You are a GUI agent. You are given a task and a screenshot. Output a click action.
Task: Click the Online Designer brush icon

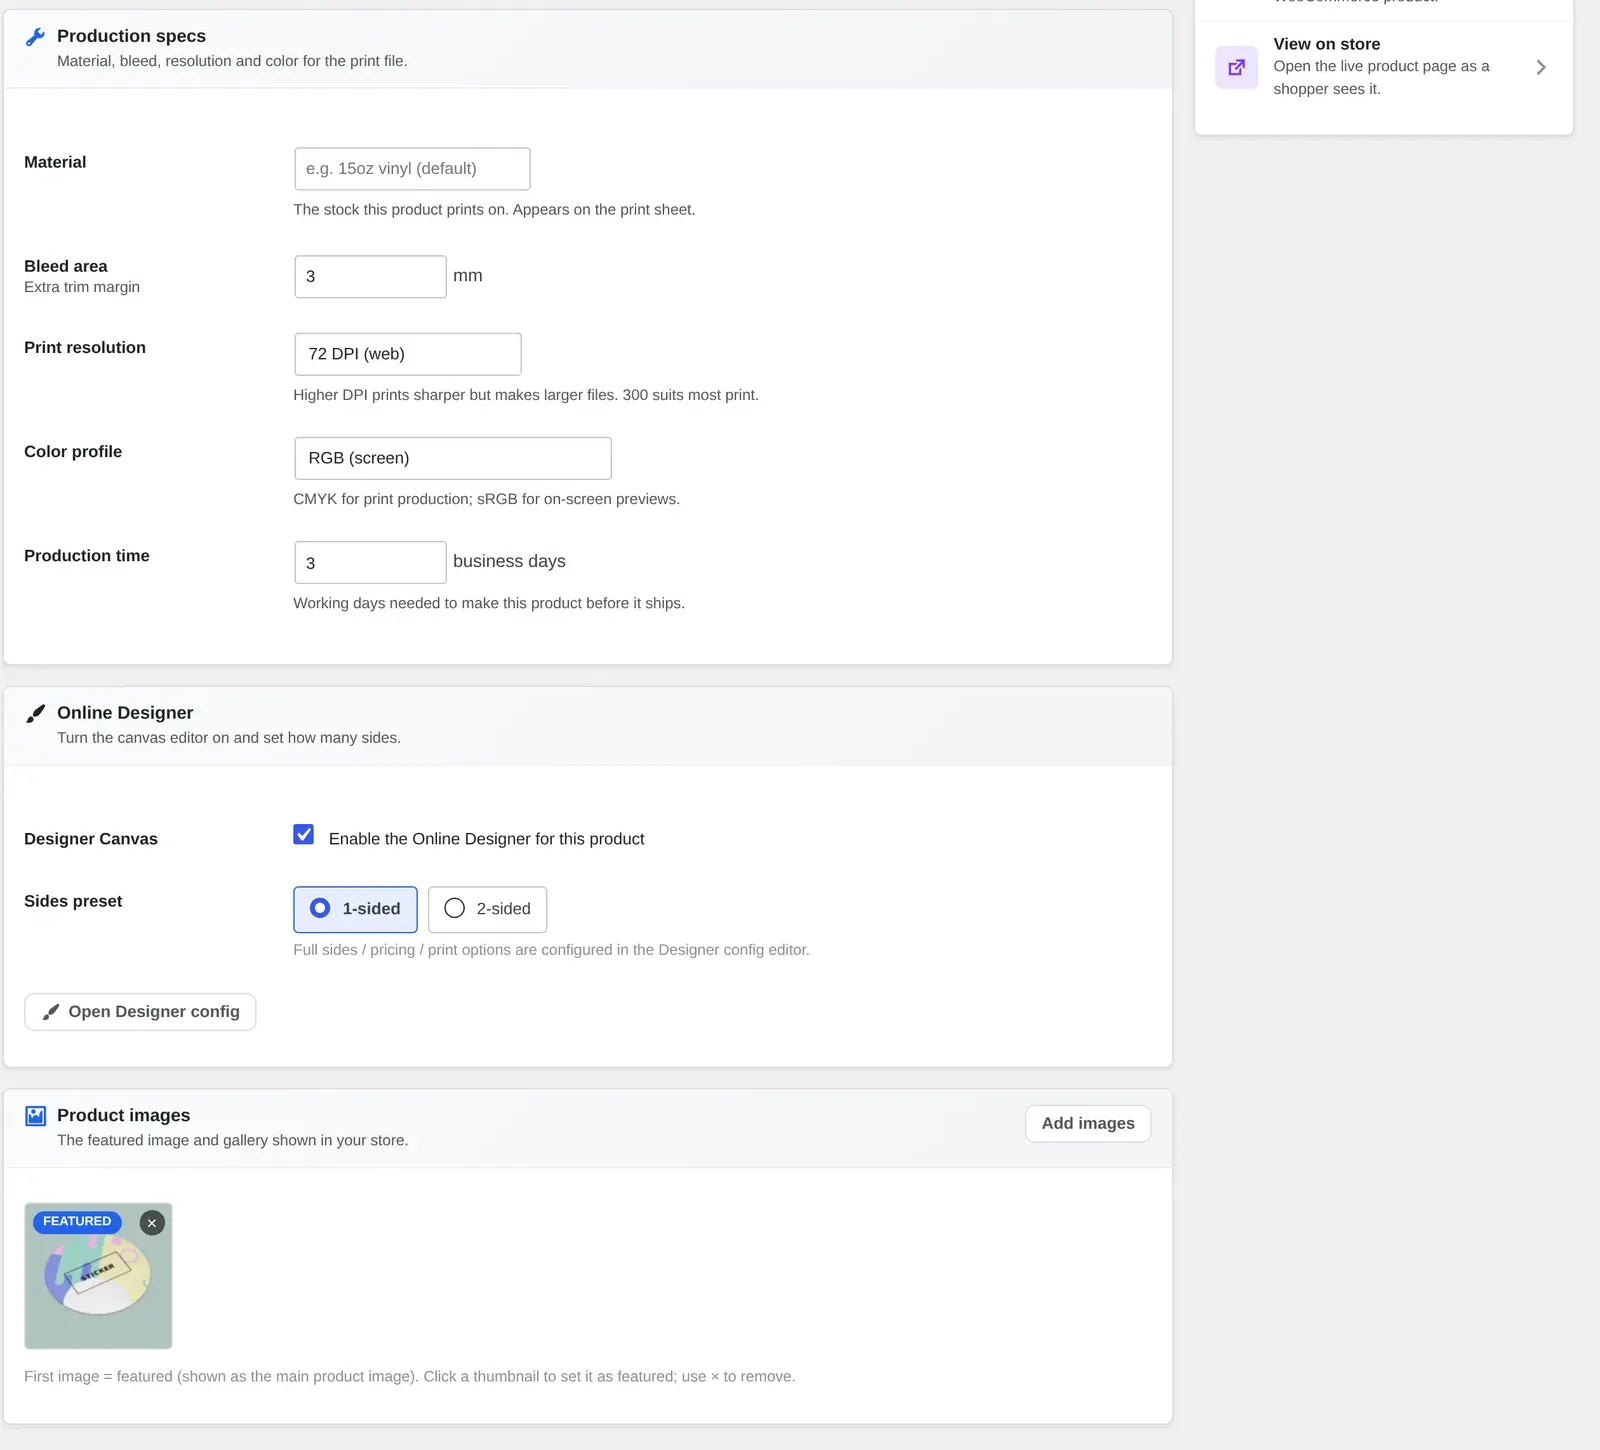click(x=35, y=713)
